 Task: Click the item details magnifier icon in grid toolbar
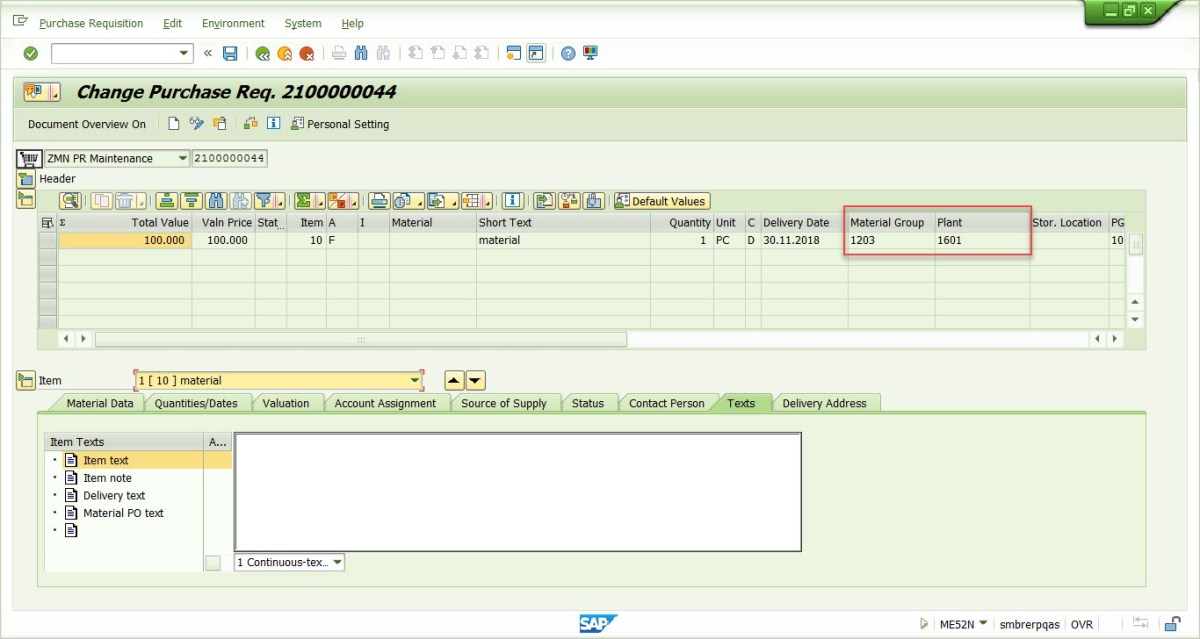coord(69,201)
